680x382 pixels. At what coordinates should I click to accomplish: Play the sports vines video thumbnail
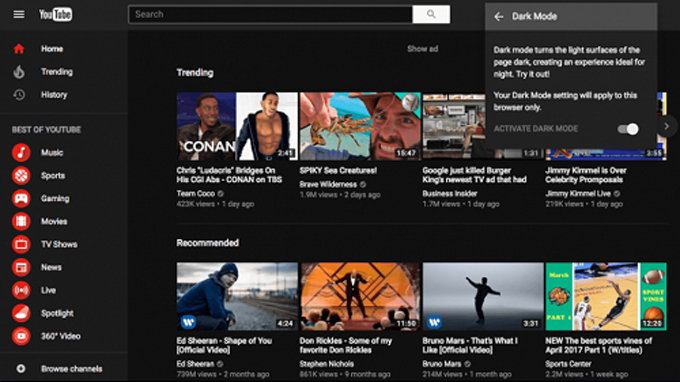coord(606,297)
